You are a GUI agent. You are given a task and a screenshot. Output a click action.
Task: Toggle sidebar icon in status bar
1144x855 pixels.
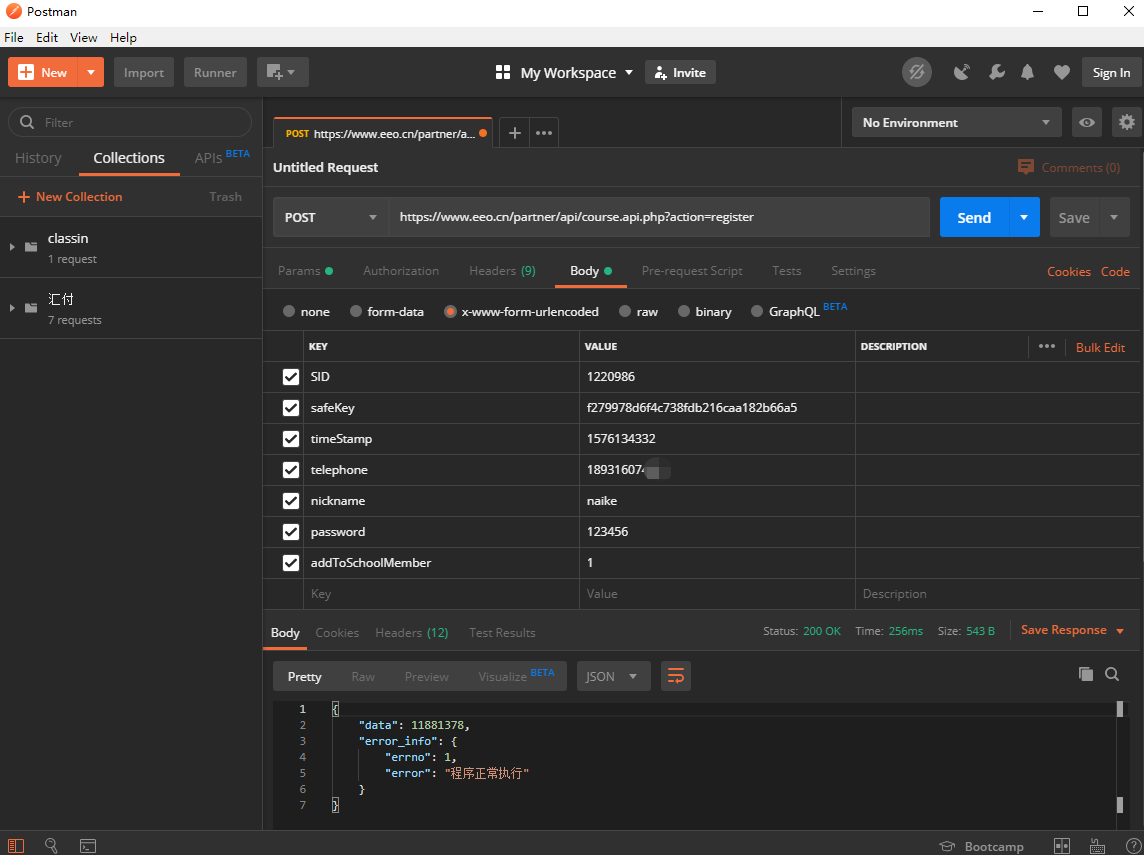(x=16, y=846)
